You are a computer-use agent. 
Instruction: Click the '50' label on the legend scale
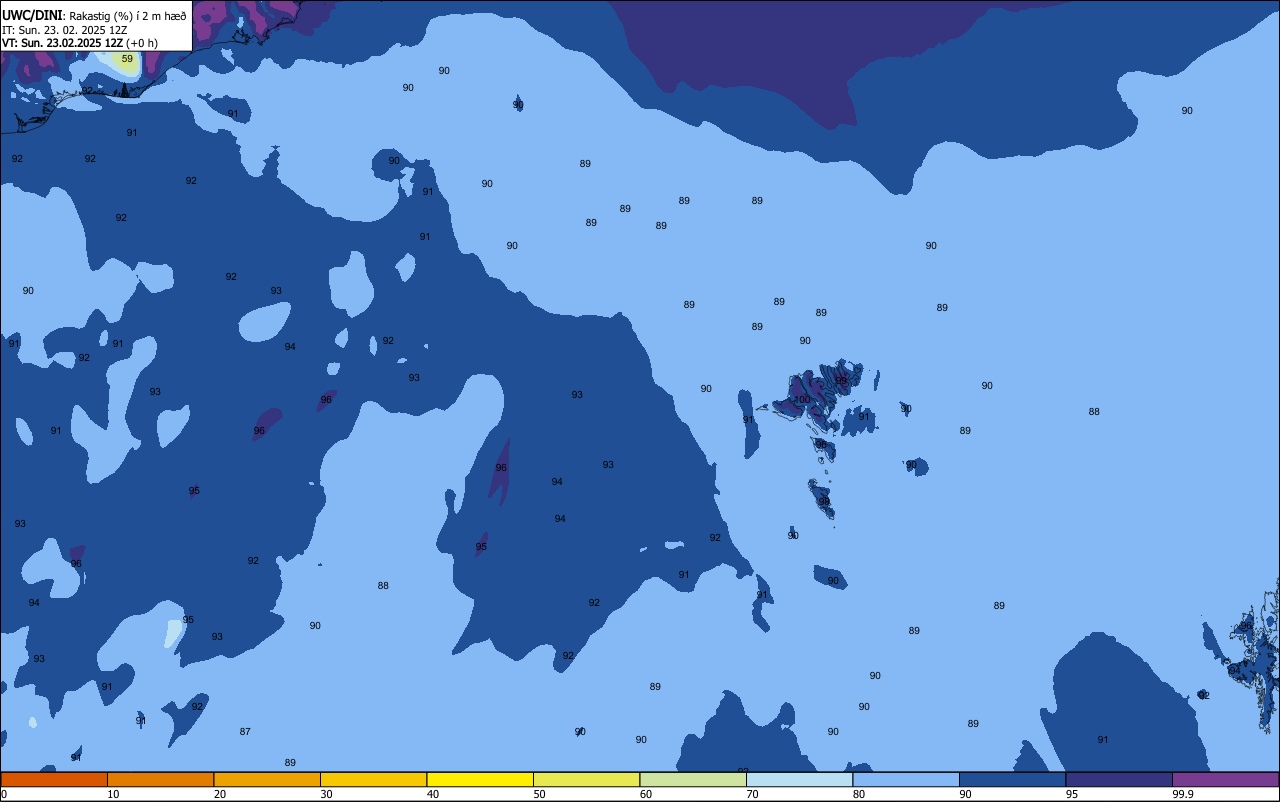point(539,794)
